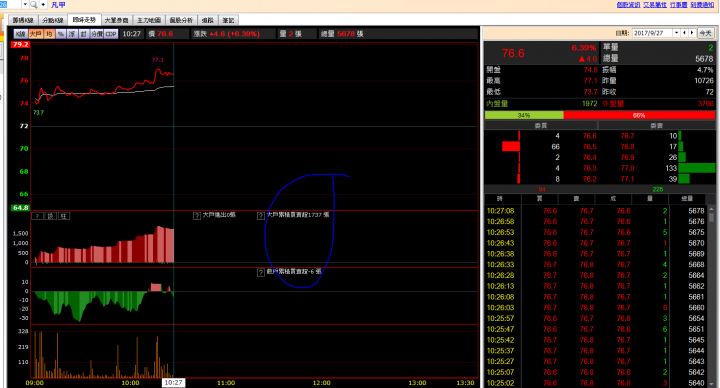The width and height of the screenshot is (720, 388).
Task: Toggle the CDP indicator button
Action: pos(111,34)
